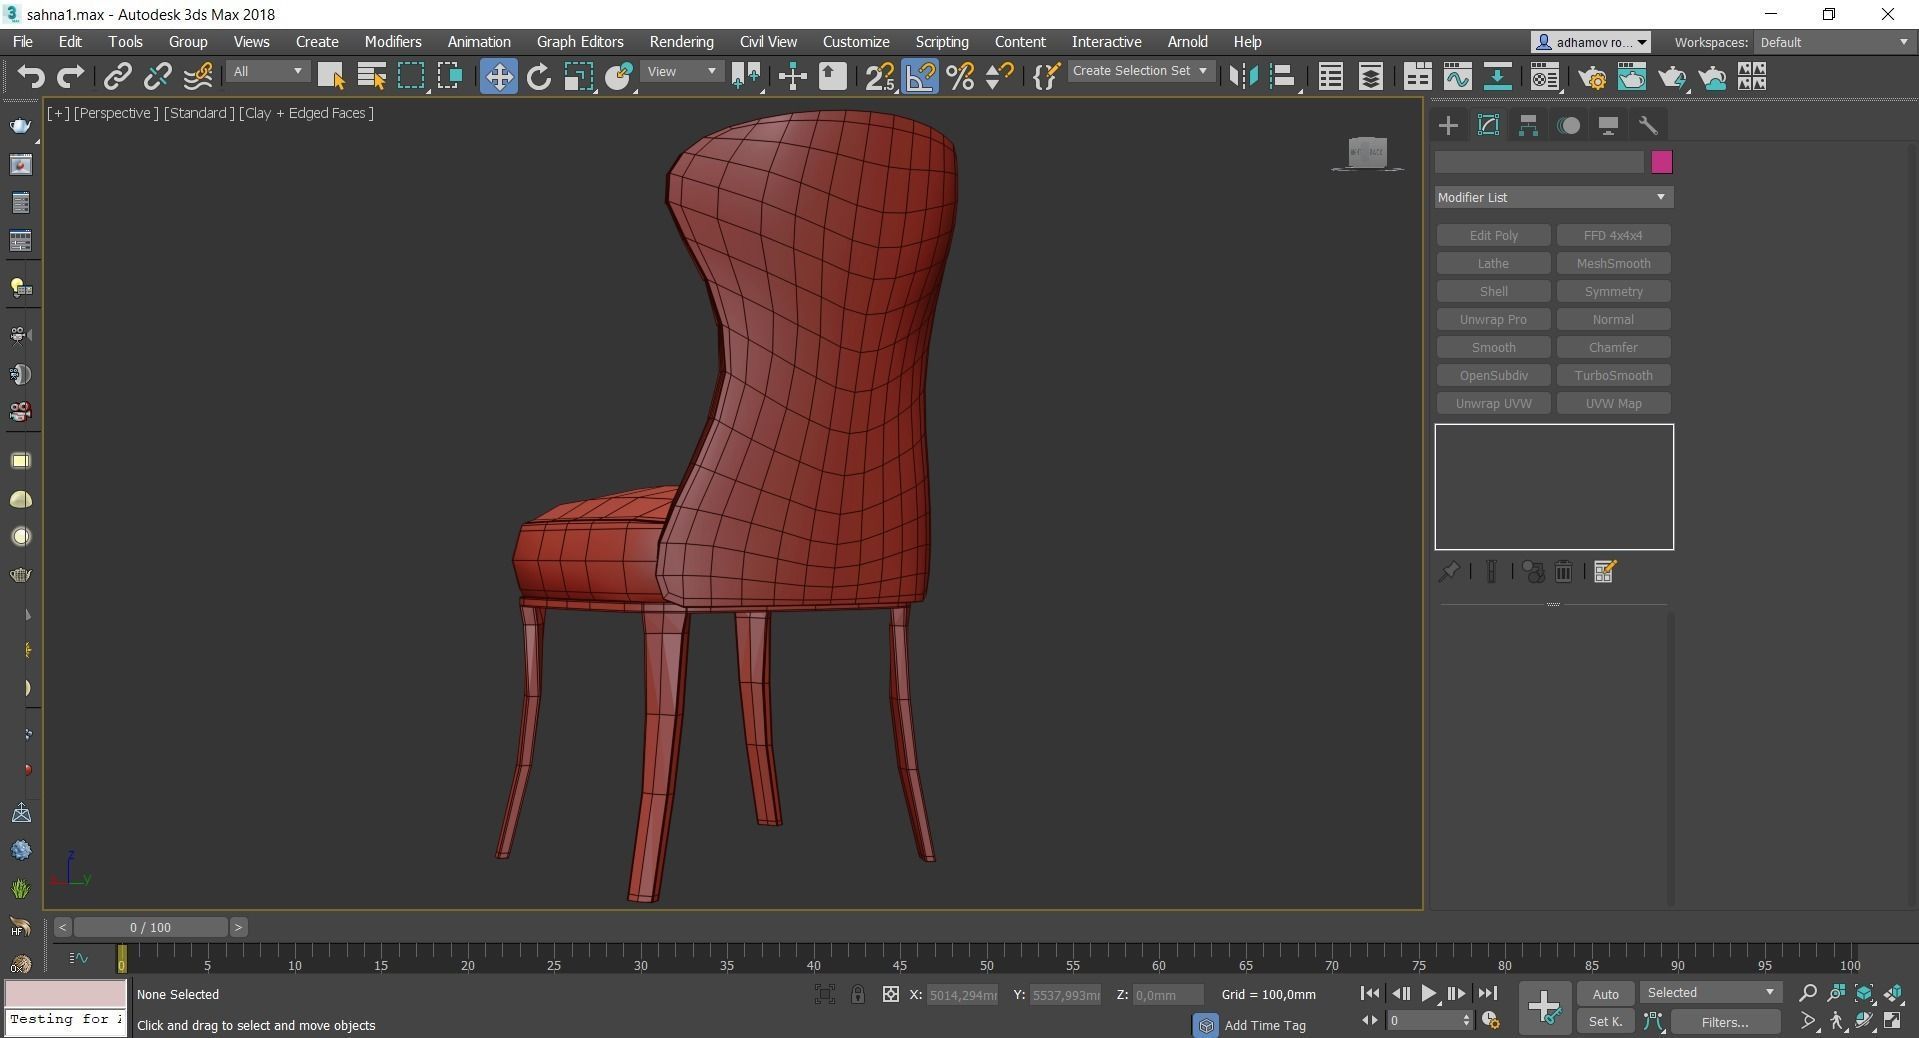Viewport: 1919px width, 1038px height.
Task: Click the ViewCube in the viewport
Action: tap(1367, 152)
